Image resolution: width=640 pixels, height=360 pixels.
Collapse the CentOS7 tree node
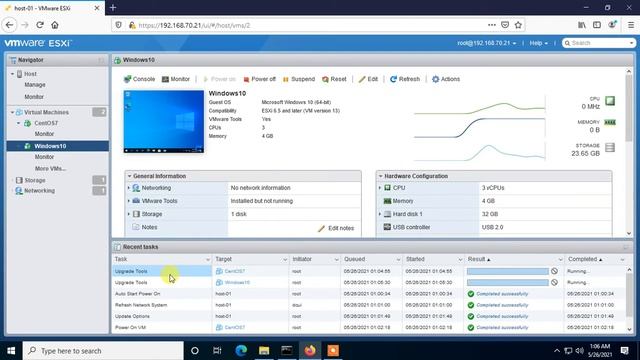18,123
